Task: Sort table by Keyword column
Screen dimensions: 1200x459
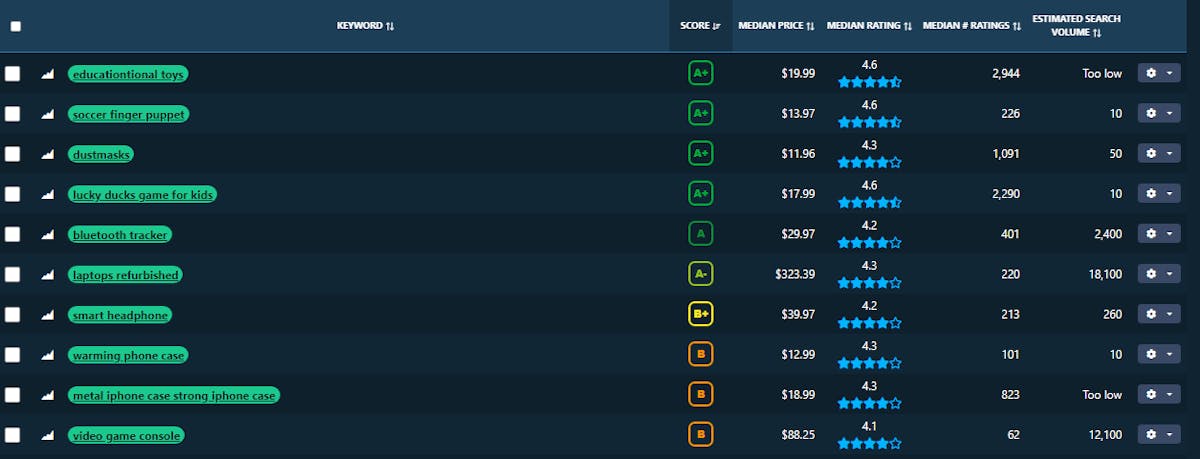Action: (365, 26)
